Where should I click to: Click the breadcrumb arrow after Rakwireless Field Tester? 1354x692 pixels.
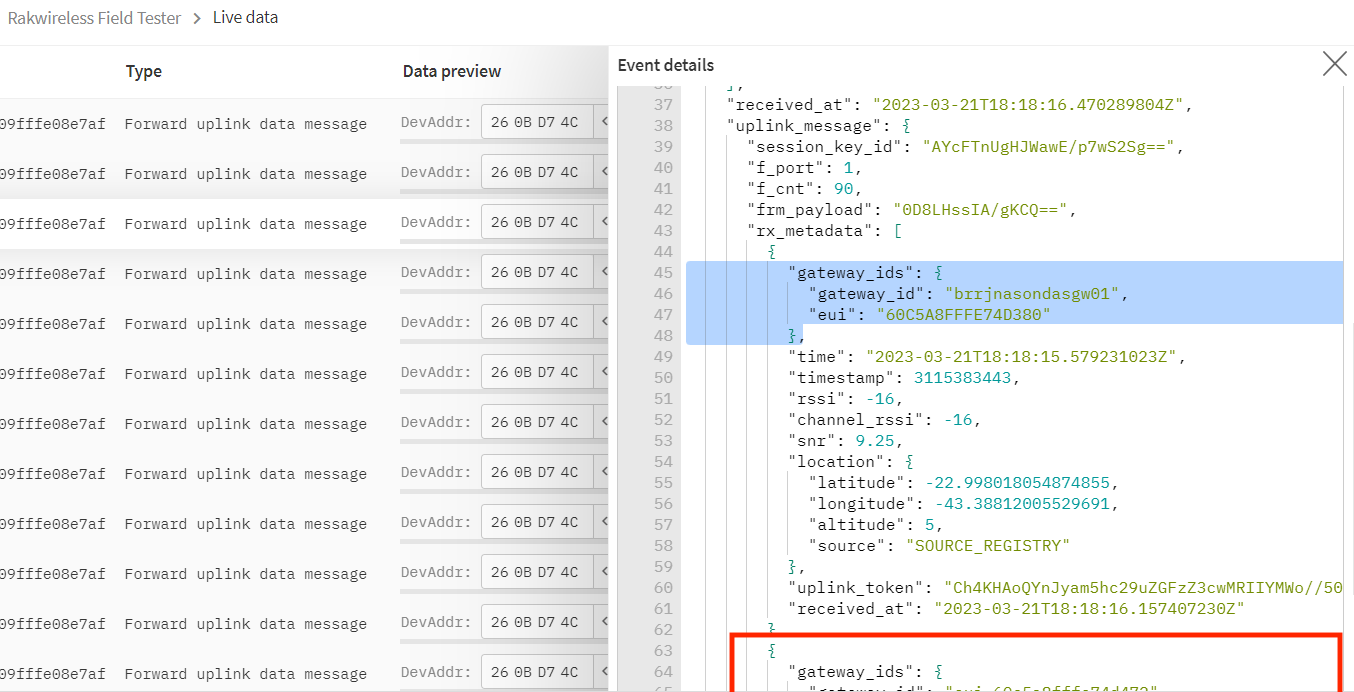pos(196,17)
